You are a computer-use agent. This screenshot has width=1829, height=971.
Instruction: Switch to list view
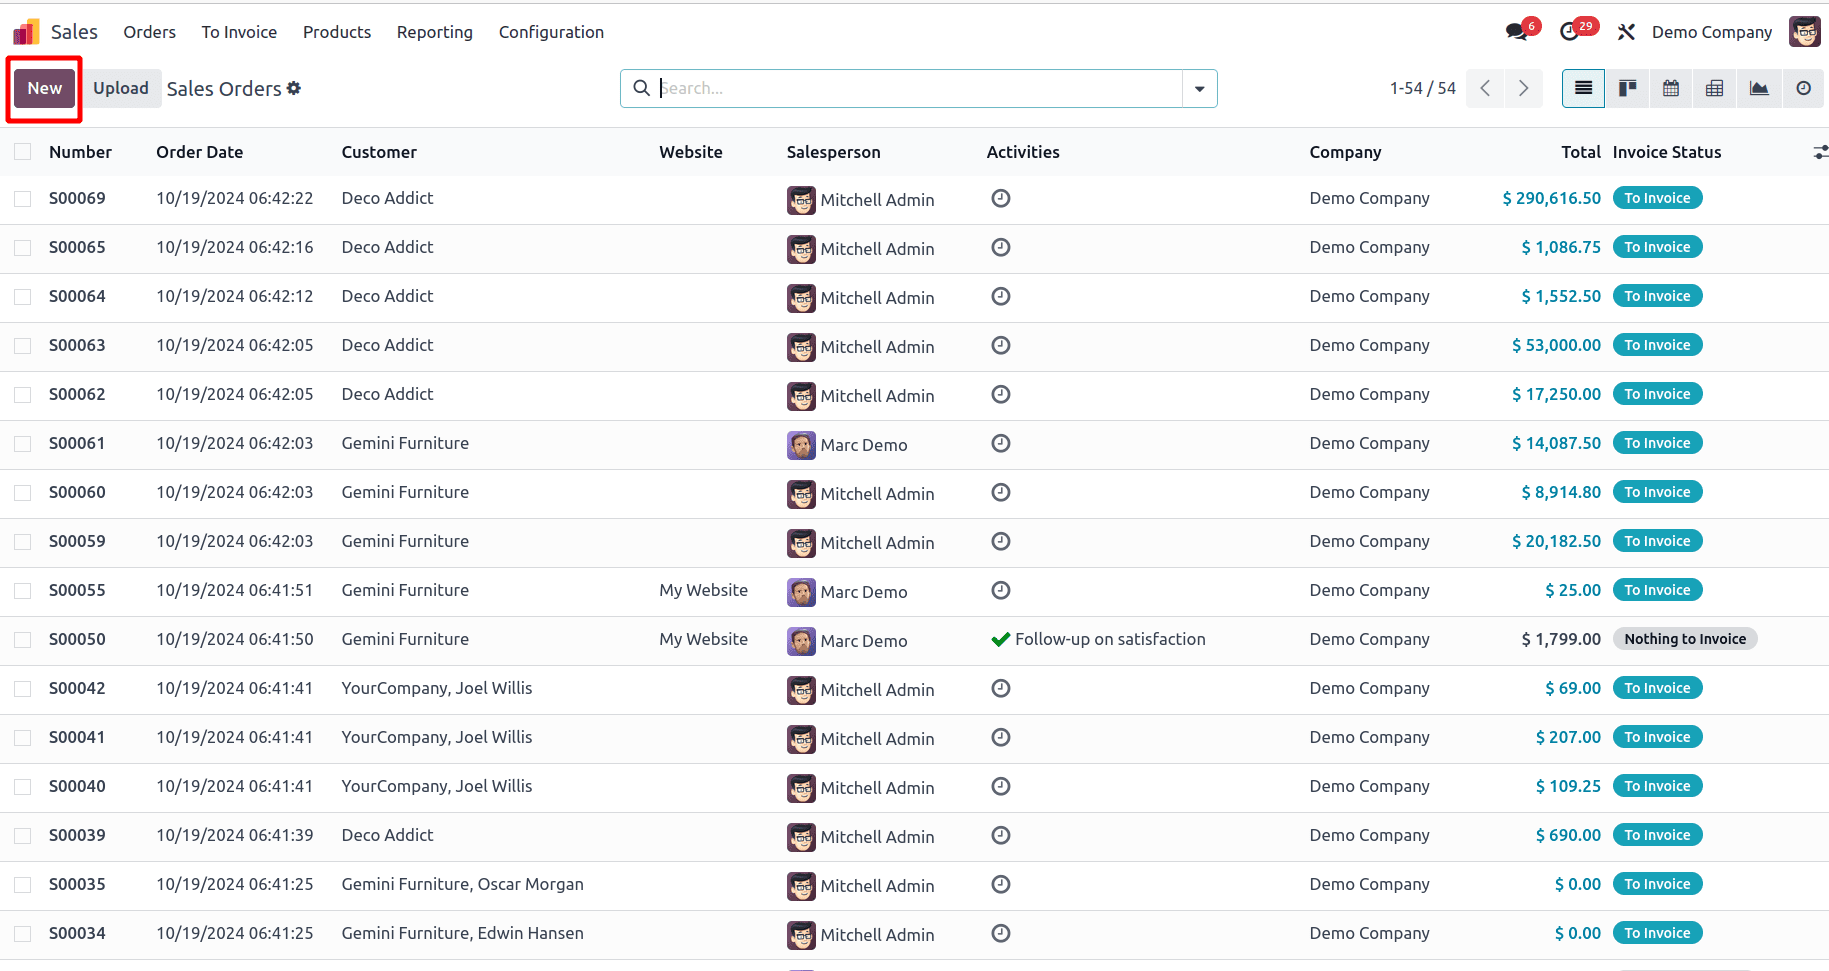[1584, 88]
